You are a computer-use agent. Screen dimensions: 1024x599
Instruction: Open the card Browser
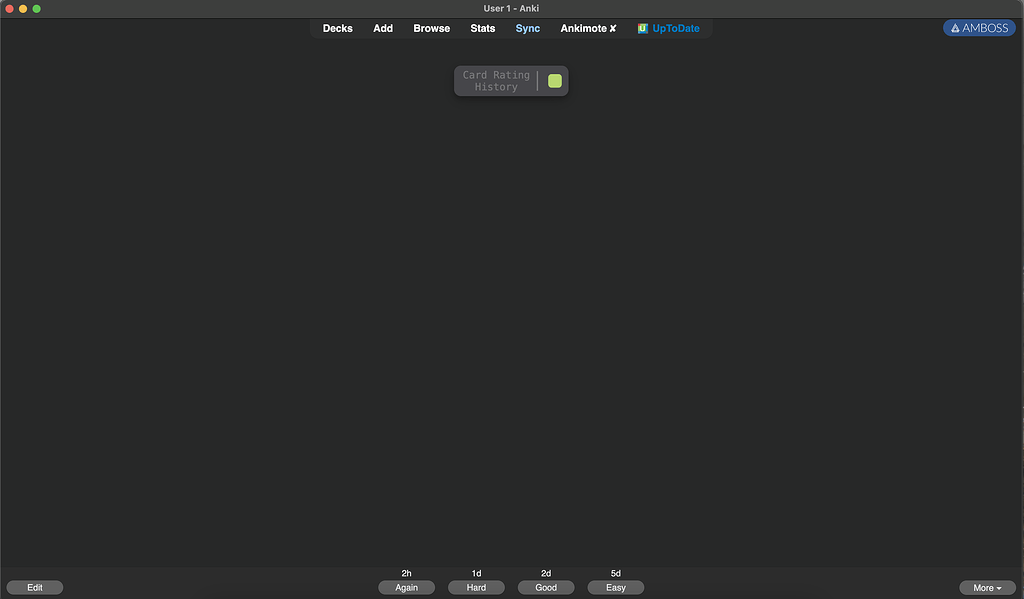[x=431, y=28]
